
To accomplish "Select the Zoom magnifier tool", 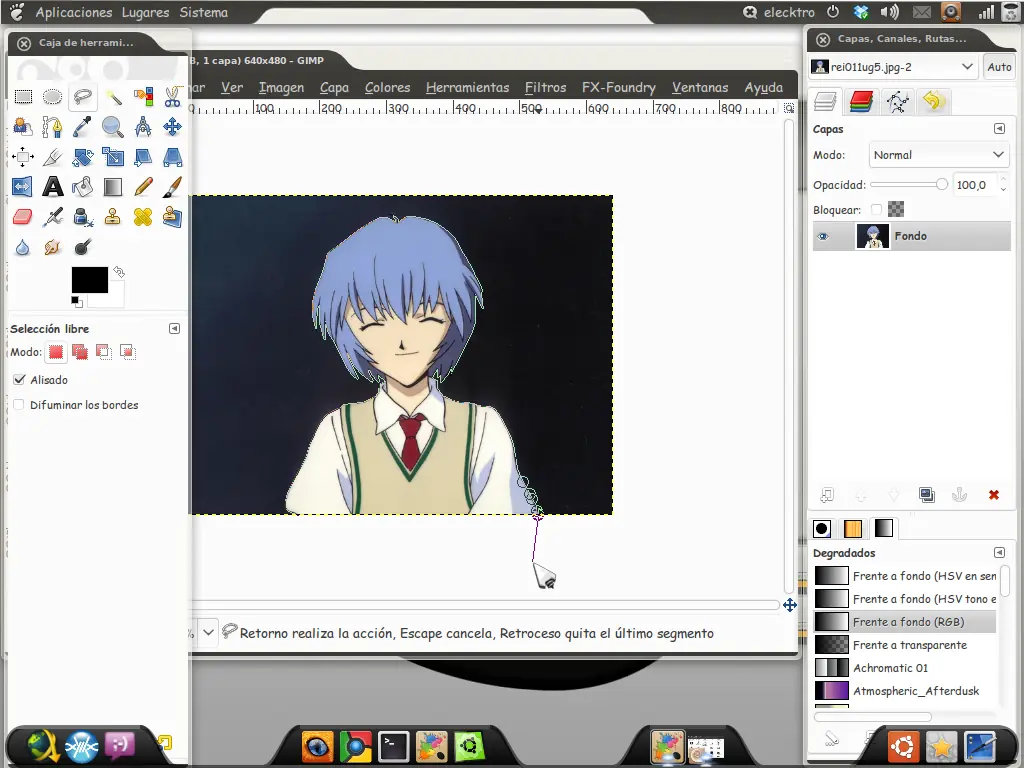I will [113, 127].
